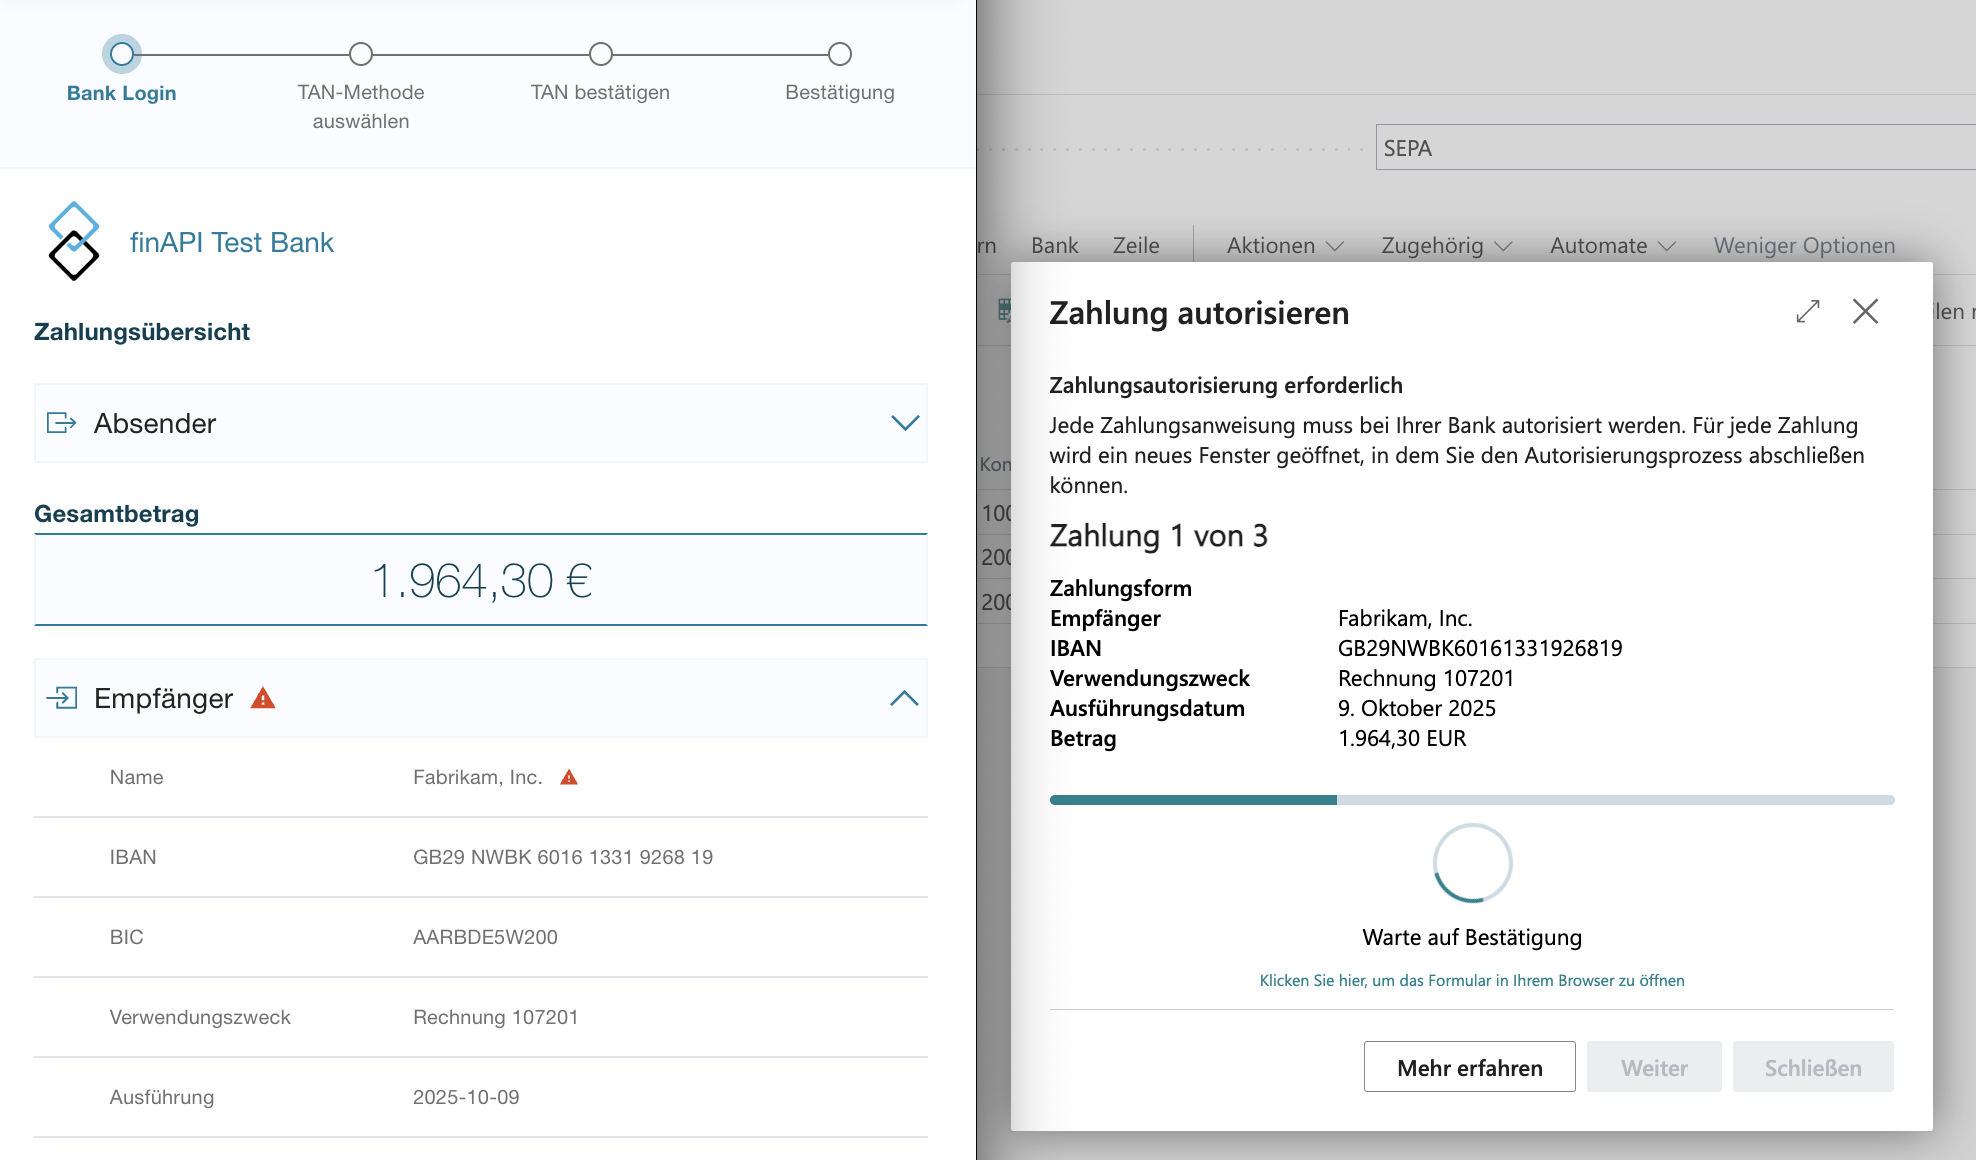Click the warning icon beside Fabrikam, Inc.
The image size is (1976, 1160).
[569, 776]
